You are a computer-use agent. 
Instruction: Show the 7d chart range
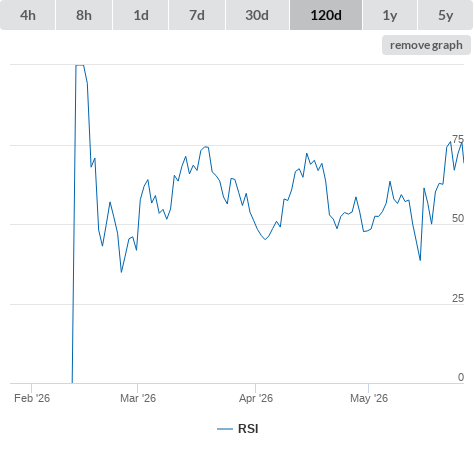click(x=197, y=15)
